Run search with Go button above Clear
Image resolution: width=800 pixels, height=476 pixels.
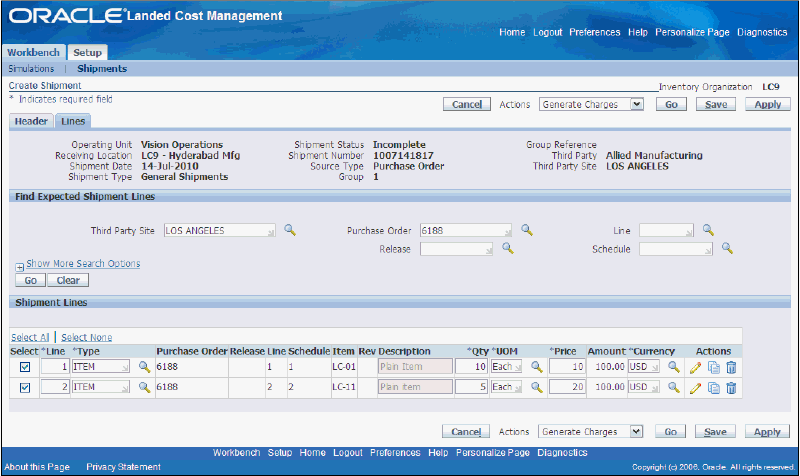coord(31,280)
